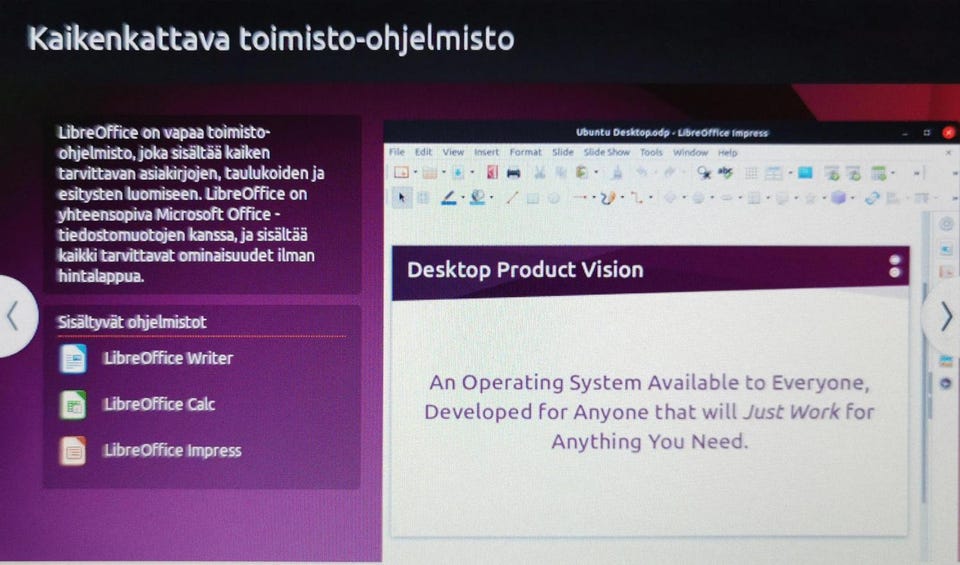This screenshot has height=565, width=960.
Task: Click the Line Color pencil icon
Action: tap(449, 198)
